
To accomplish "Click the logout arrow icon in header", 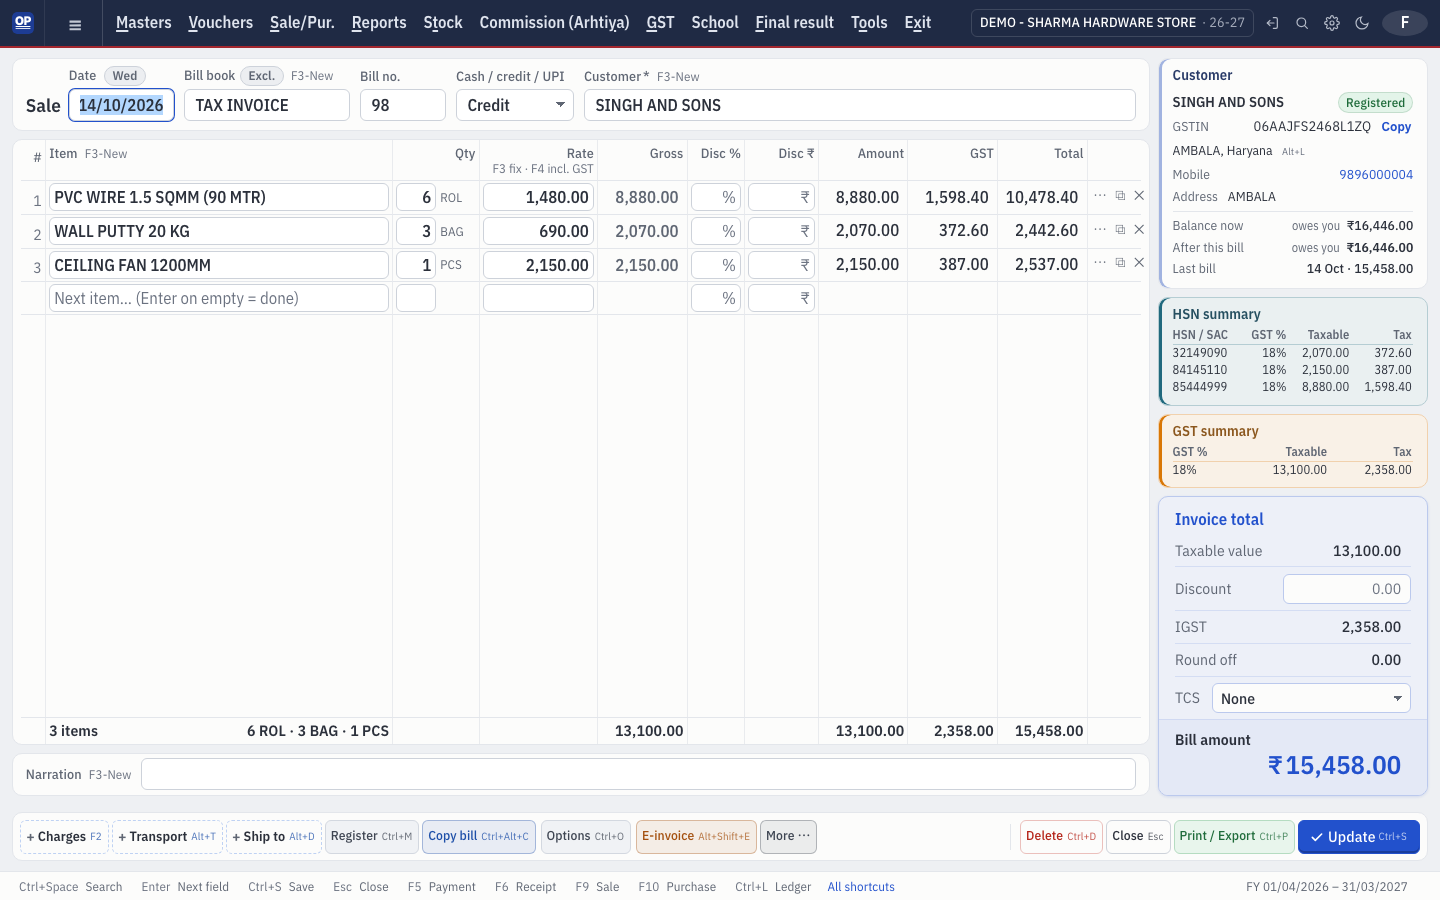I will (x=1272, y=23).
